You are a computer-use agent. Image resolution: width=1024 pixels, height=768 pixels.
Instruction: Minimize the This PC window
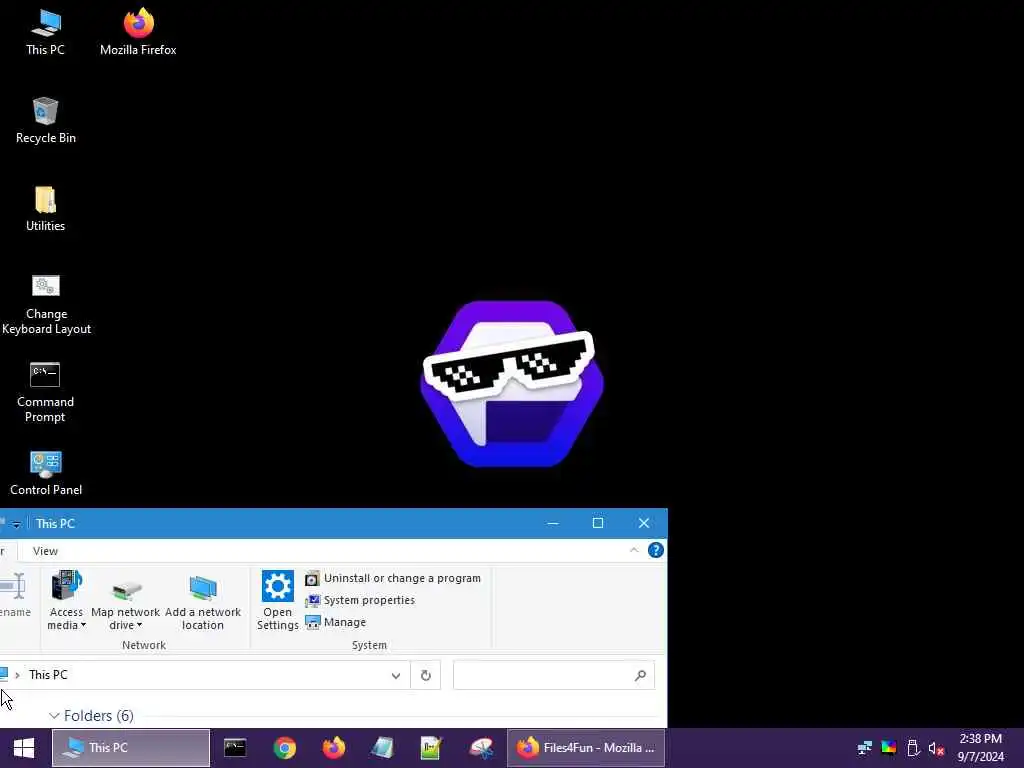(x=553, y=523)
